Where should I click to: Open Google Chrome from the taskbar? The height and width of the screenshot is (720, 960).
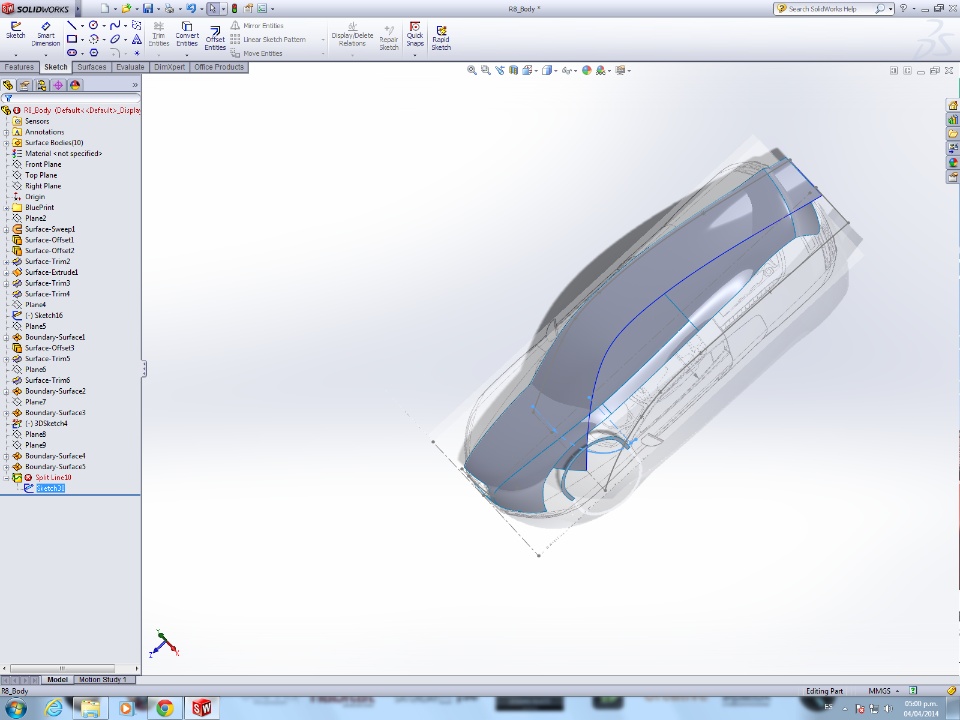click(164, 708)
